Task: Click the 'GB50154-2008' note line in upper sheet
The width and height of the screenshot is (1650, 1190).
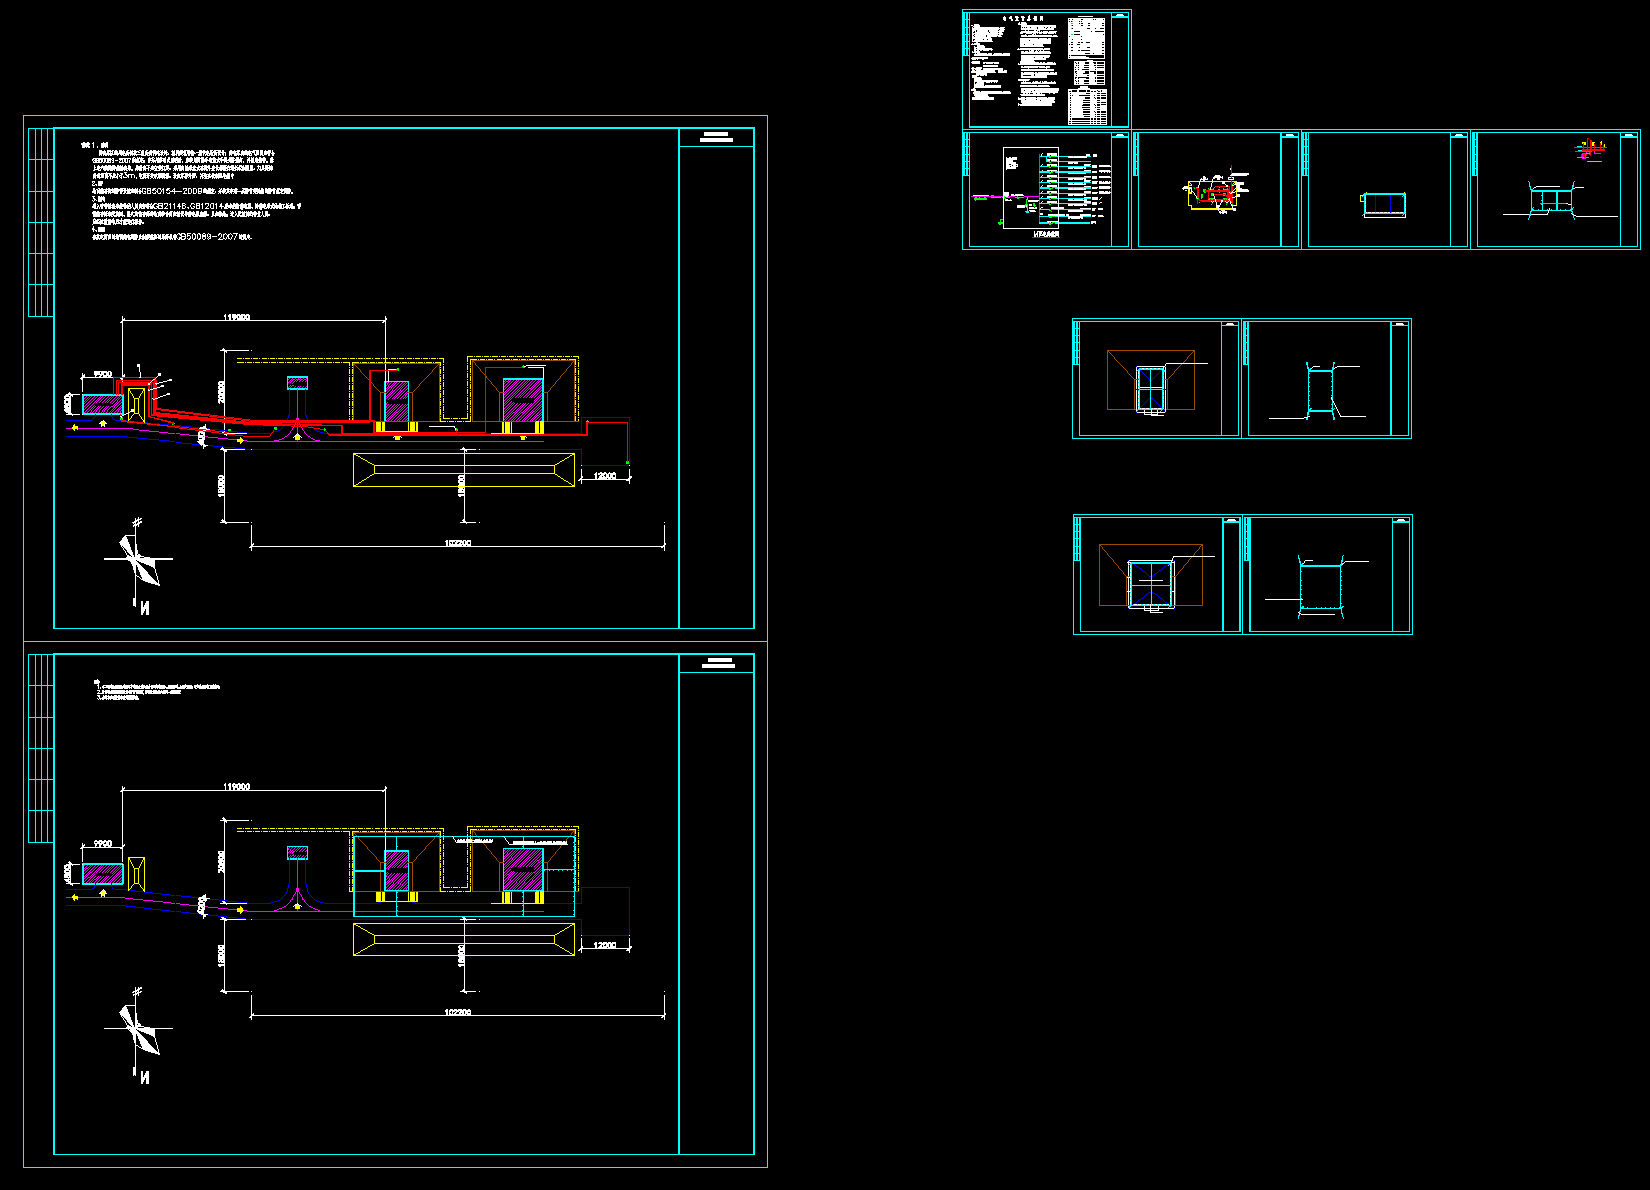Action: (x=193, y=190)
